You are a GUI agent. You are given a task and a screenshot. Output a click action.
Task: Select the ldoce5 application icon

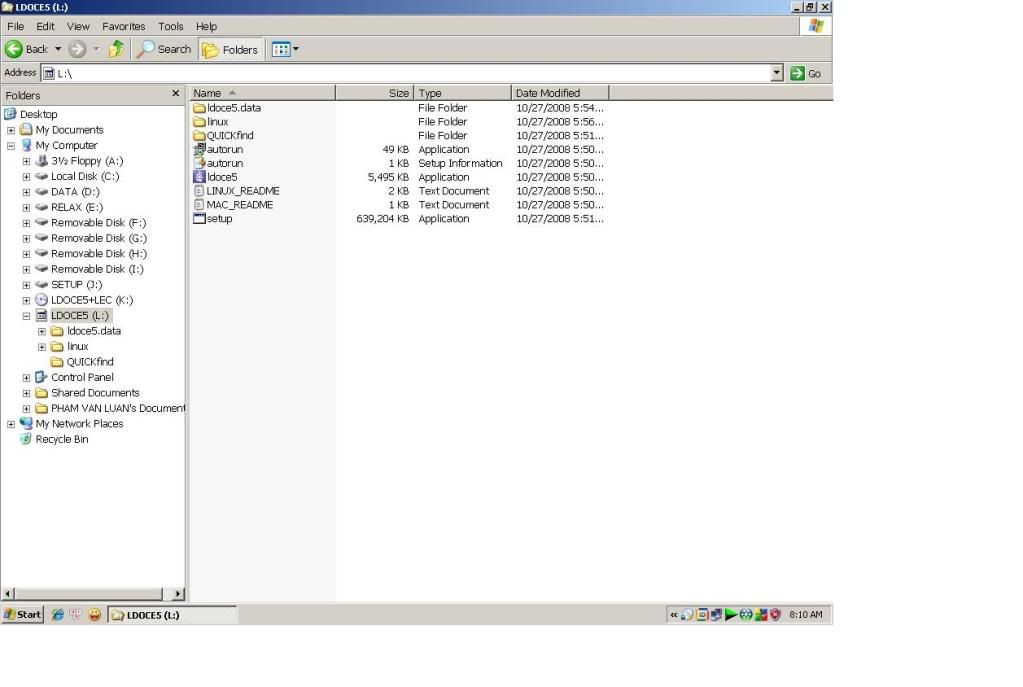pos(199,177)
